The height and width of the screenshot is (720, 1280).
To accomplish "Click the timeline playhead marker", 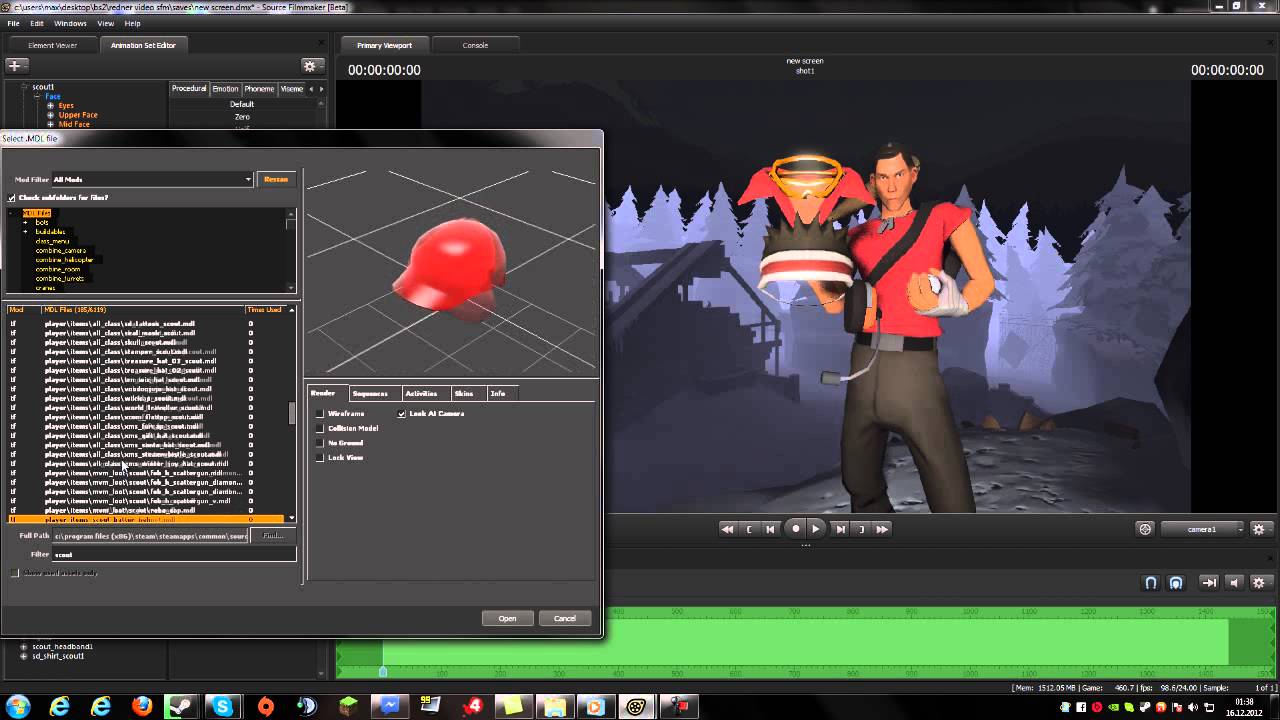I will (x=383, y=672).
